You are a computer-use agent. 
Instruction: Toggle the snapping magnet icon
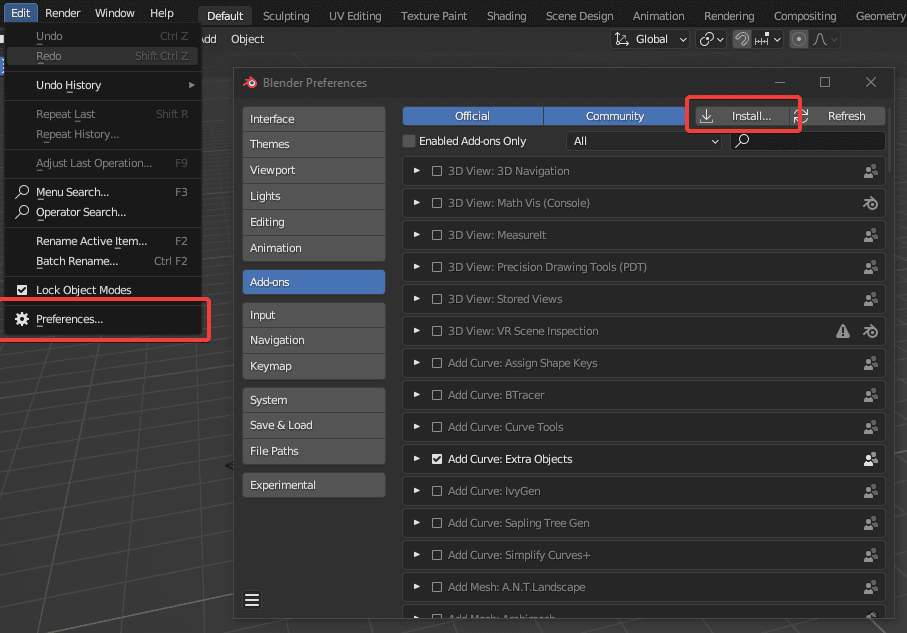click(742, 39)
